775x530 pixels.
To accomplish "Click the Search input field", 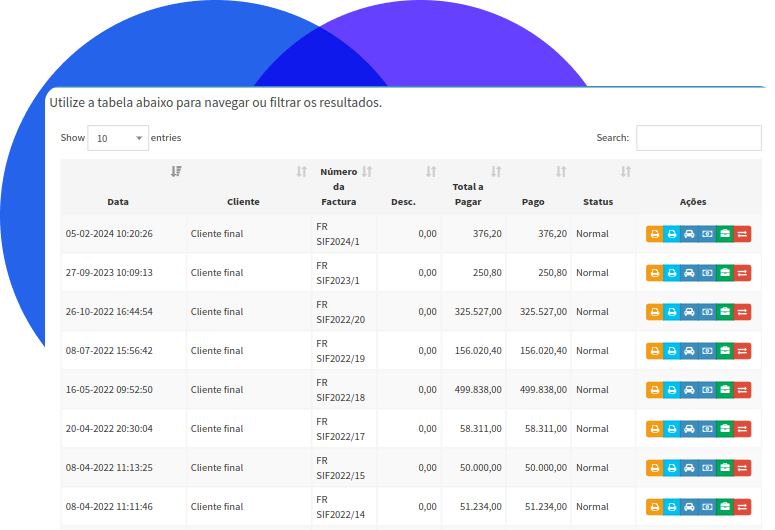I will click(698, 138).
